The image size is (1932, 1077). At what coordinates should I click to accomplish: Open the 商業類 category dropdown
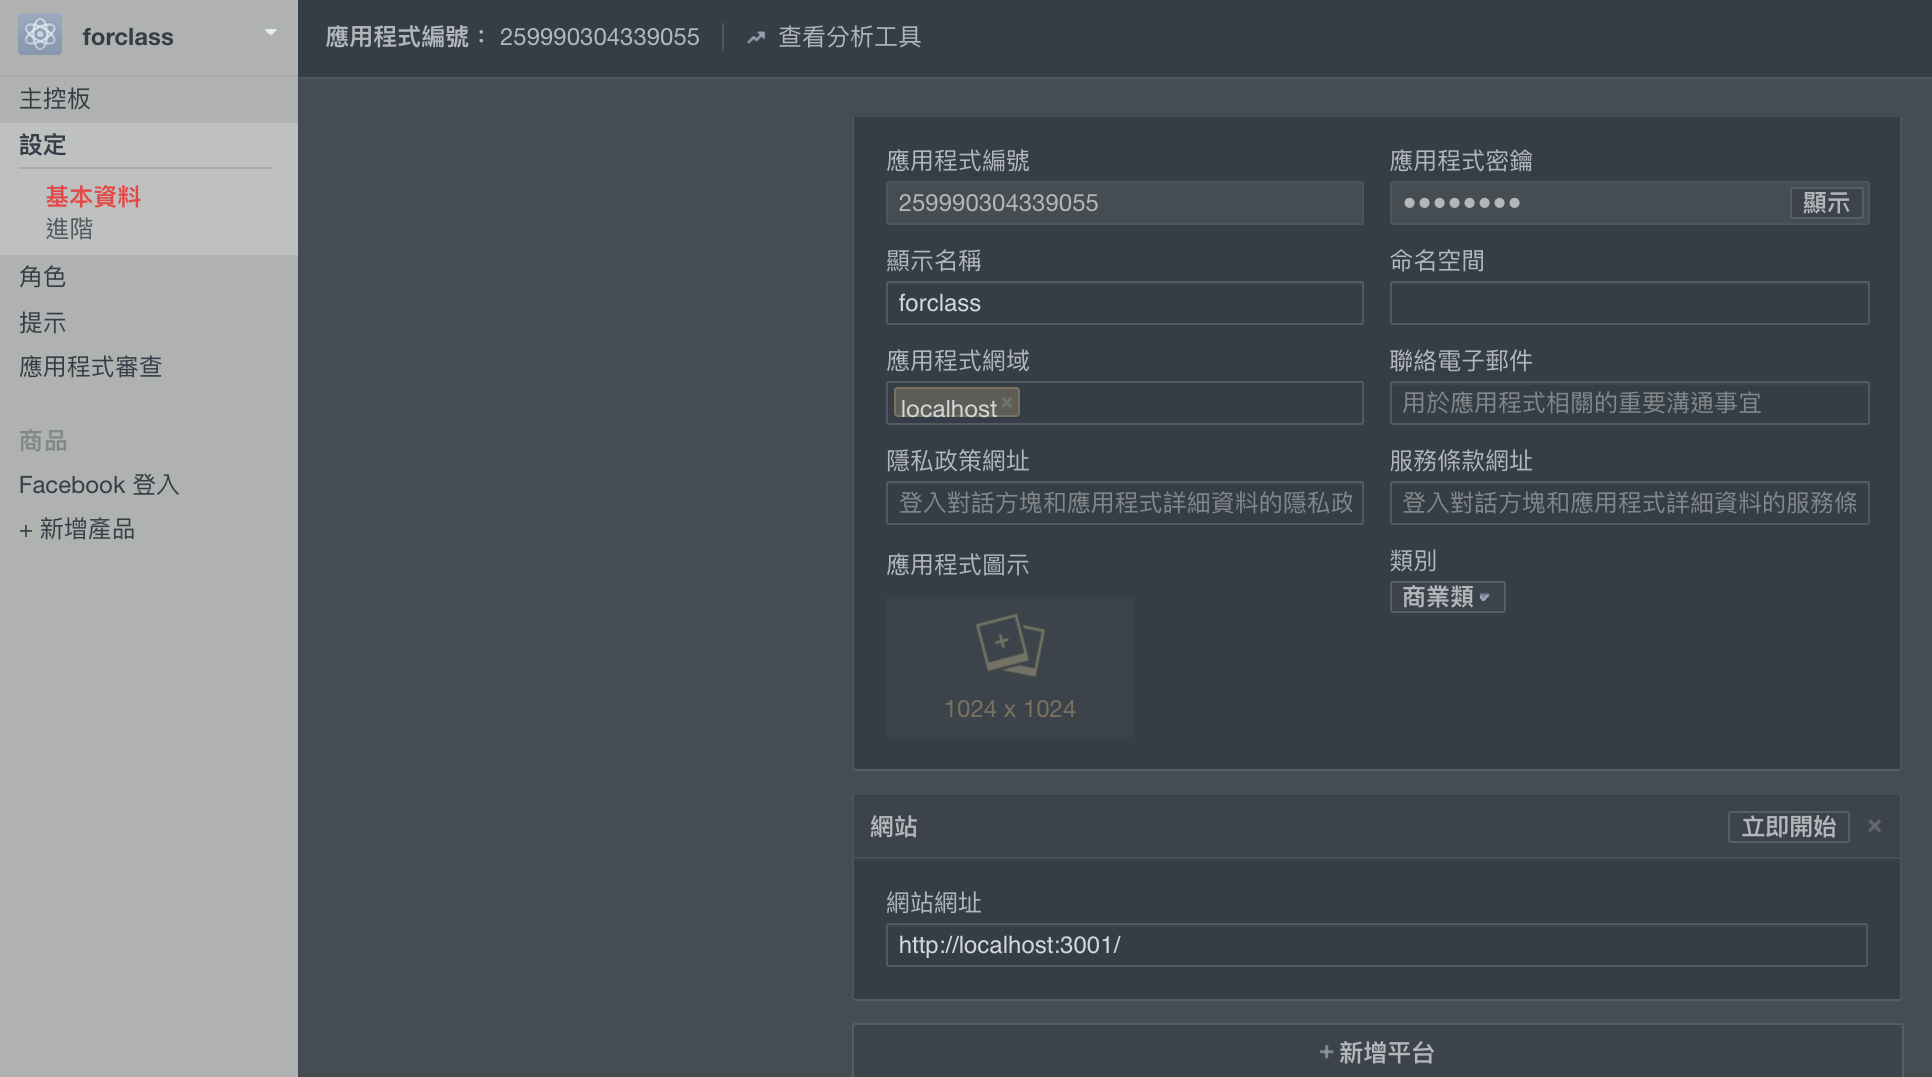1447,597
